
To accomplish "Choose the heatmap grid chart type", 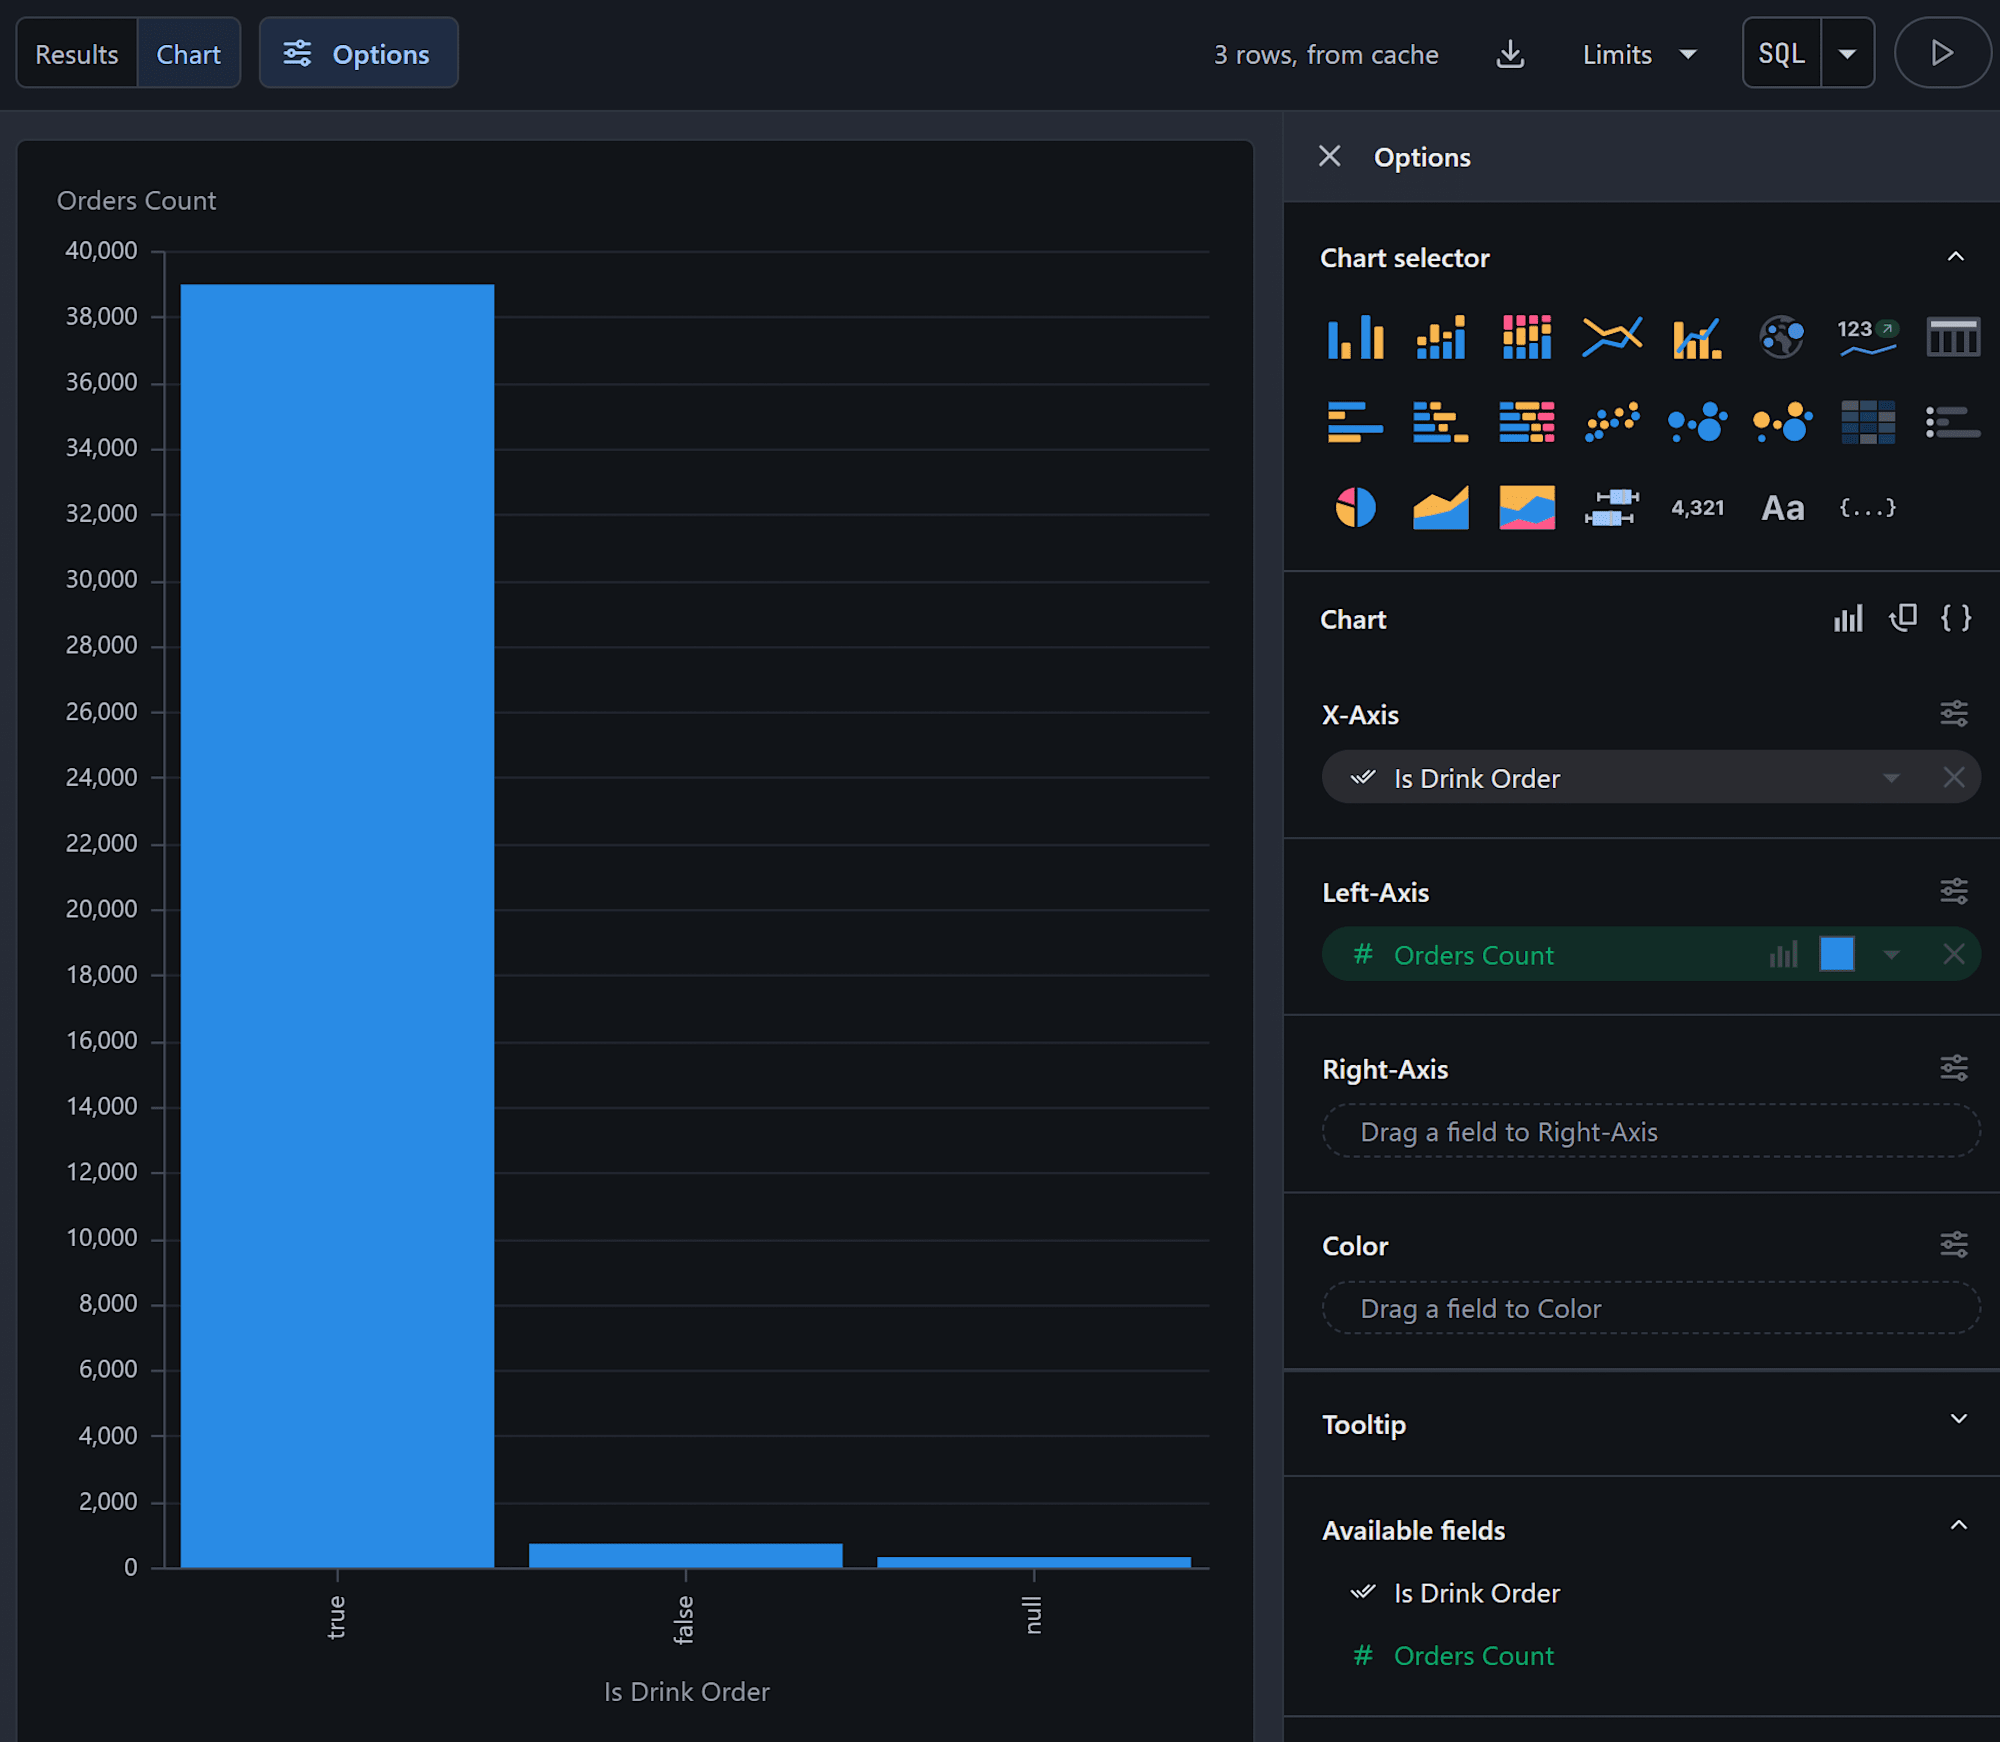I will 1867,422.
